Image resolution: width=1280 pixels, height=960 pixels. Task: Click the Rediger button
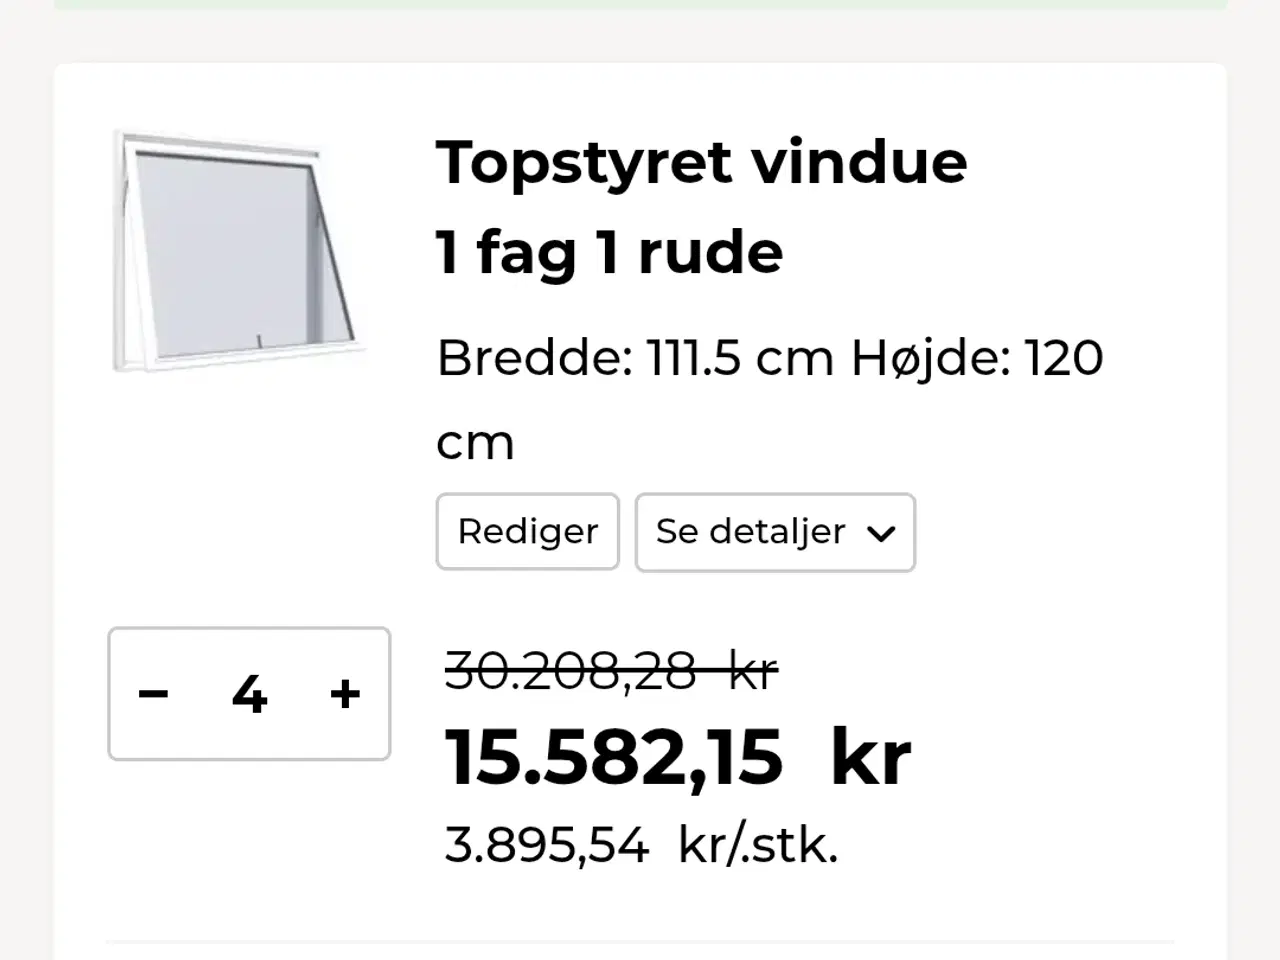(527, 532)
